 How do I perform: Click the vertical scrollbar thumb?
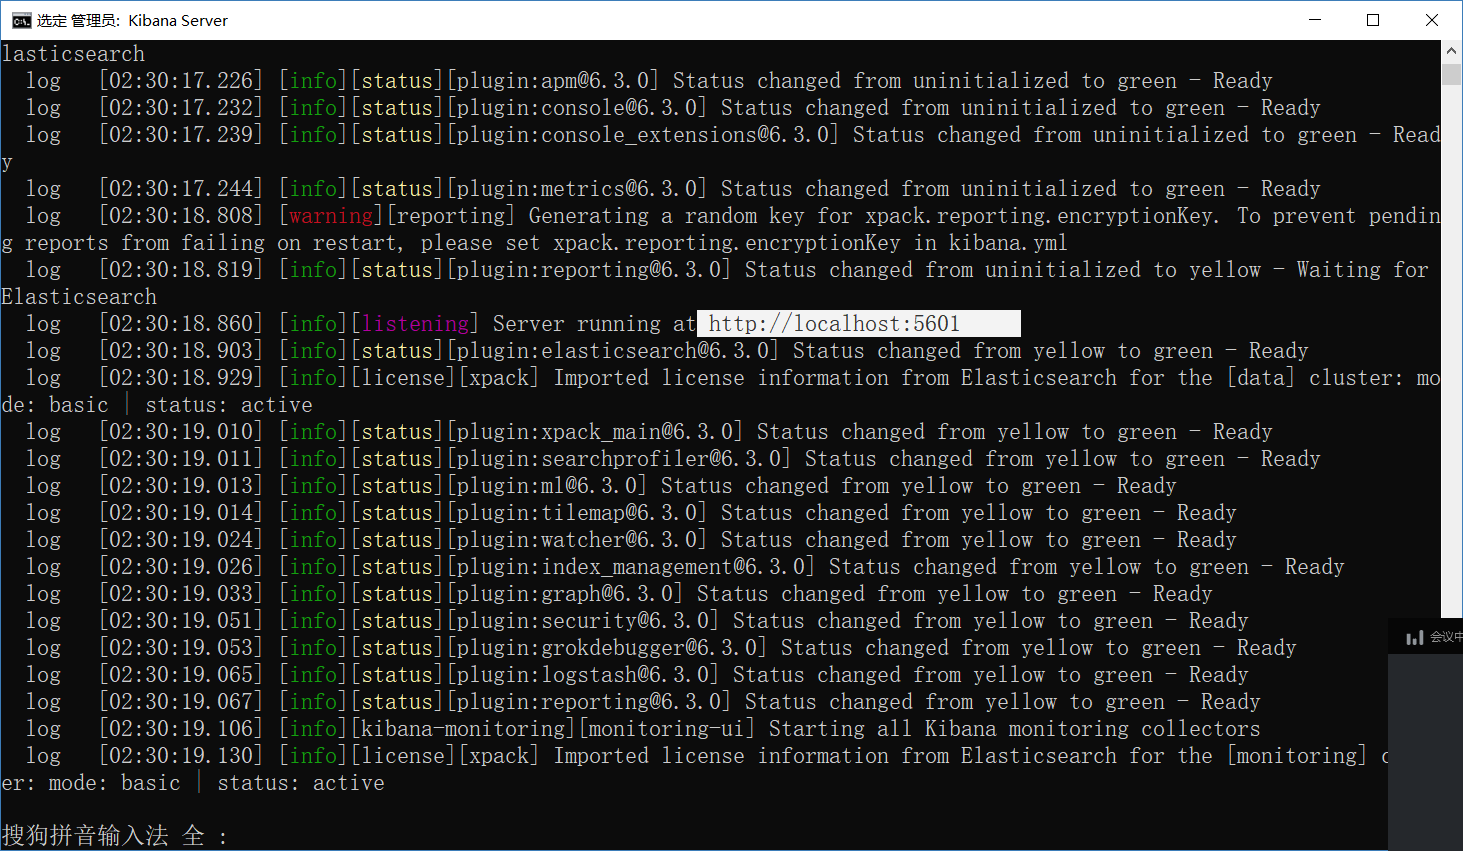point(1451,74)
